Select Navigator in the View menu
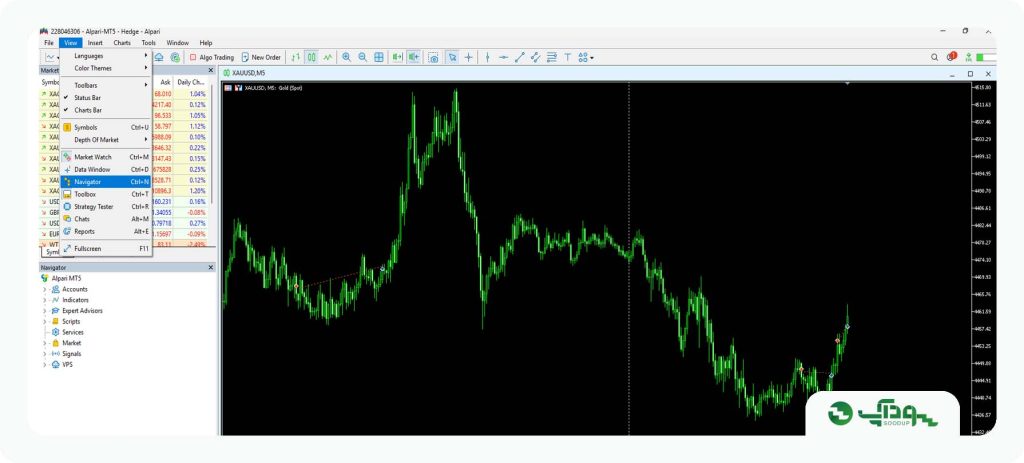 [106, 182]
